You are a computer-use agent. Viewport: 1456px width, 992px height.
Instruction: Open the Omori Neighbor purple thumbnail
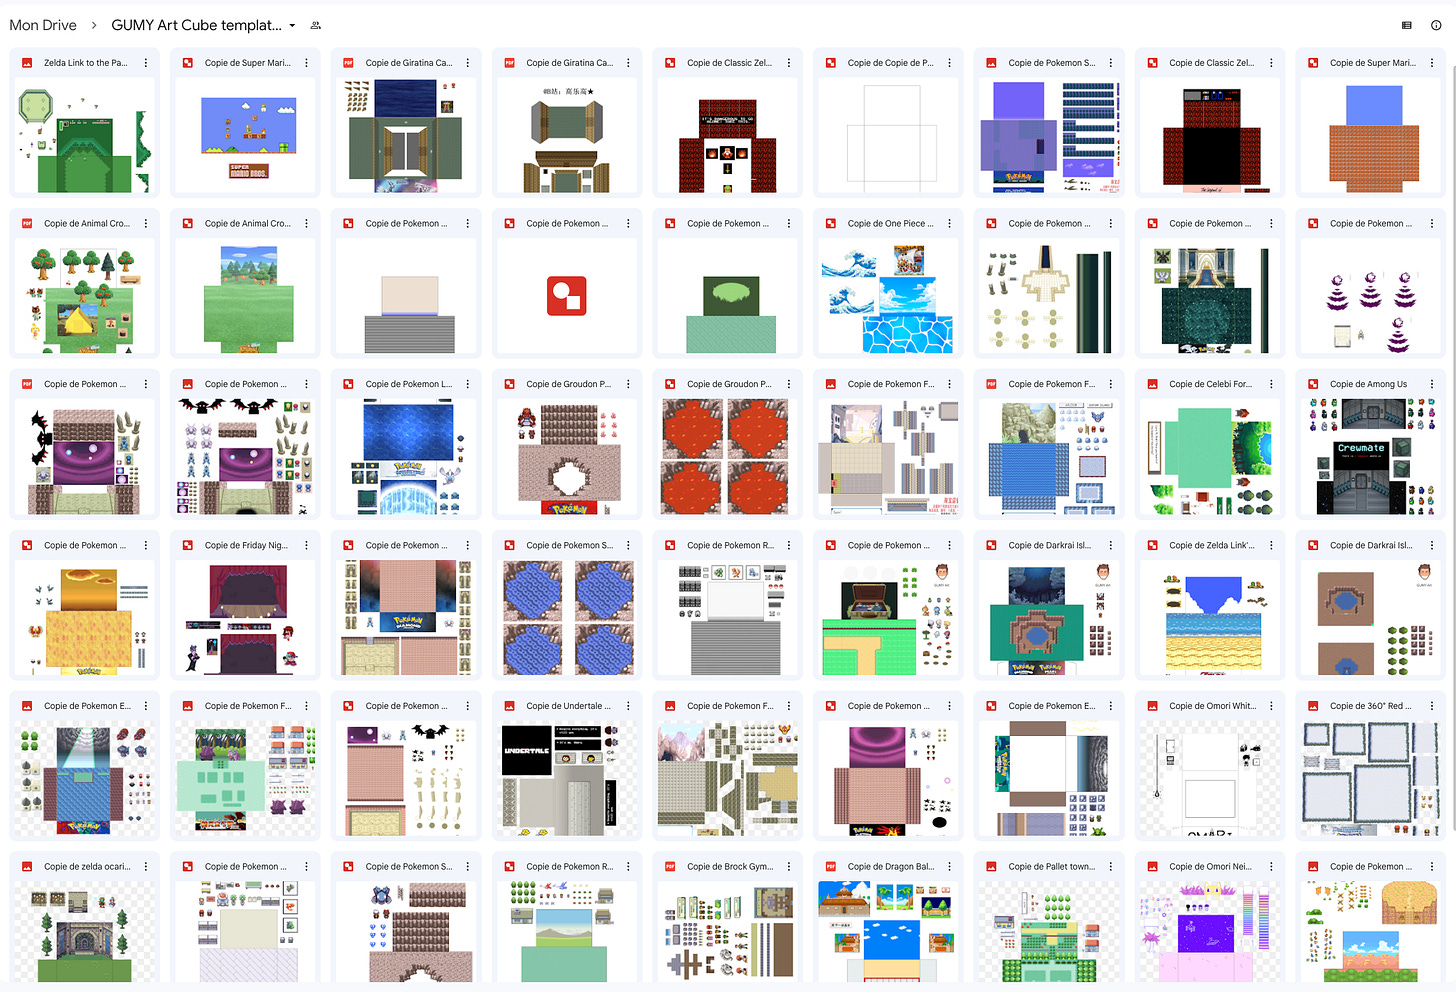(x=1210, y=931)
